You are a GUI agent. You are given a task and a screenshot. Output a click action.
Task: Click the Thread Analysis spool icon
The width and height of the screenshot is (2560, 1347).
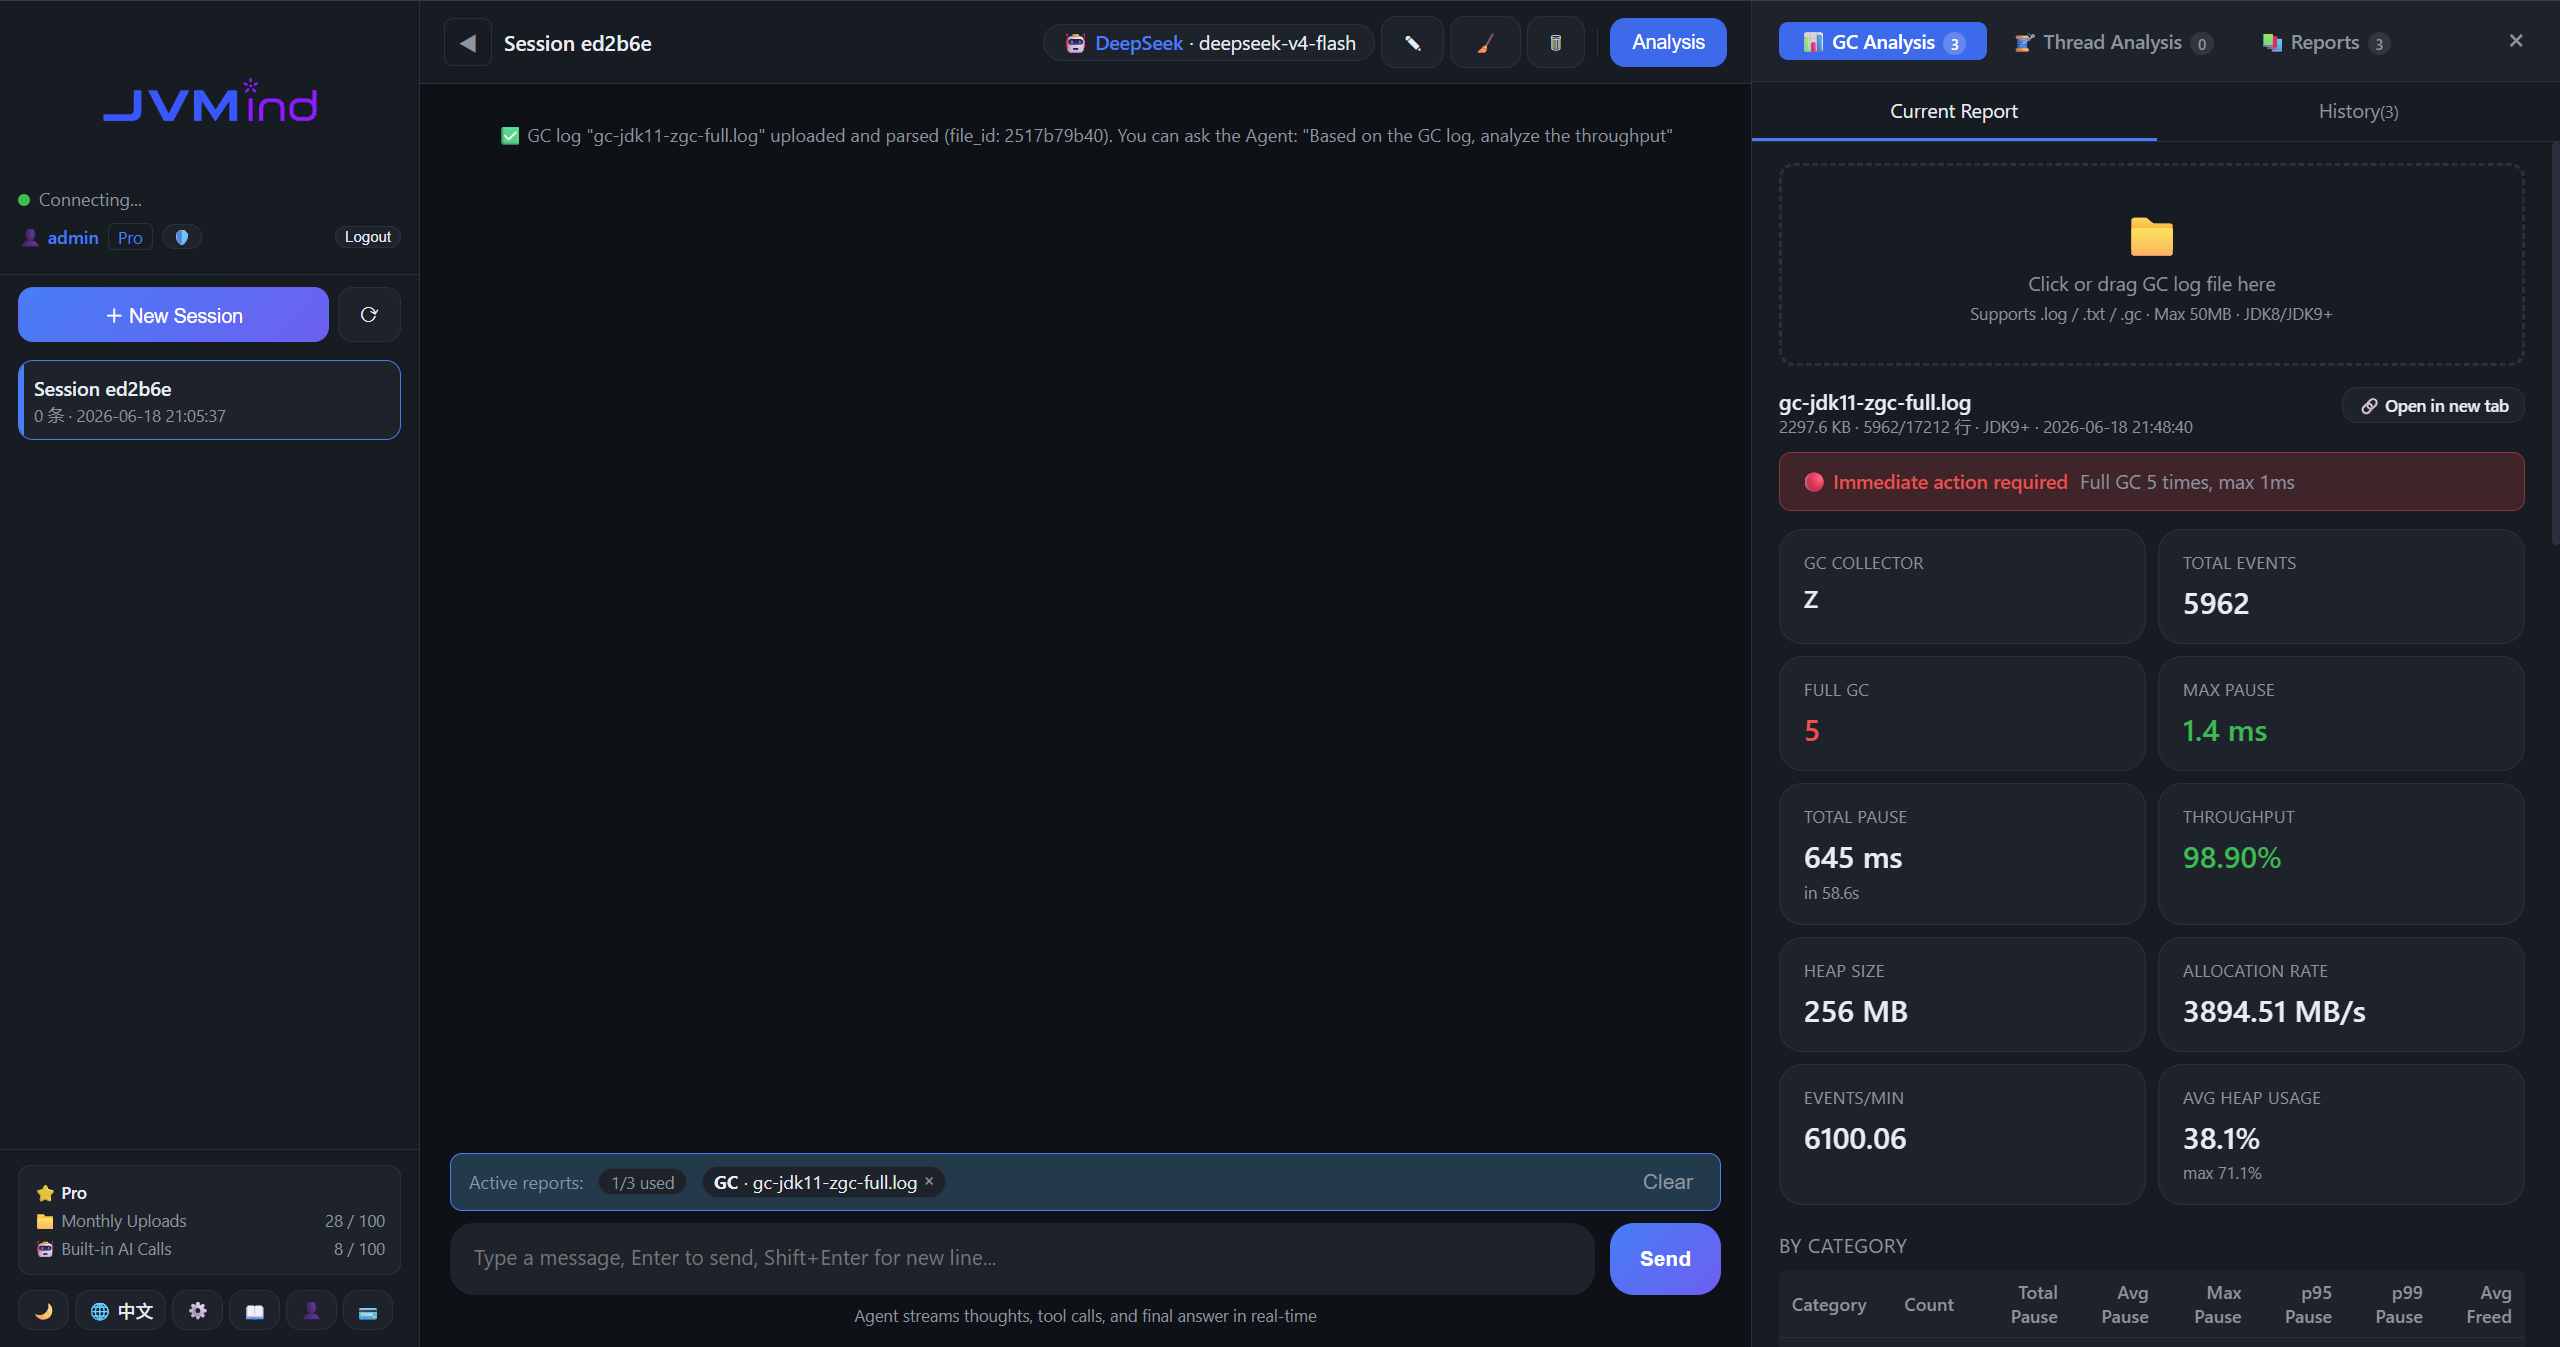(2024, 42)
